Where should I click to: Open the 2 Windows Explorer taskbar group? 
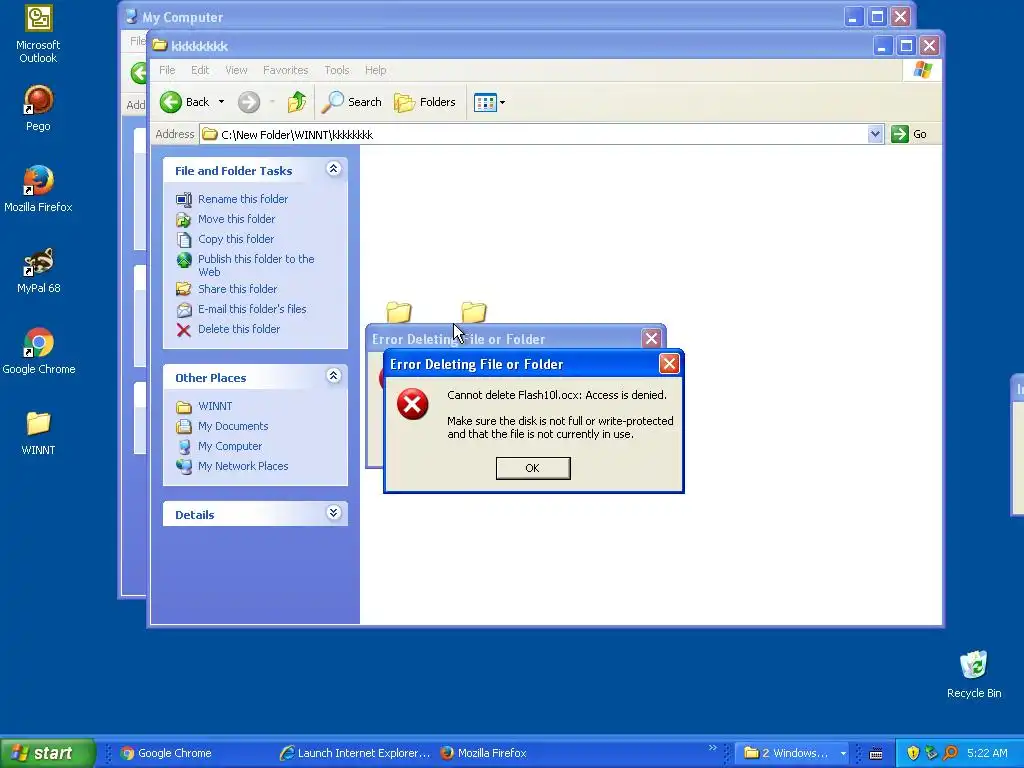pos(793,753)
